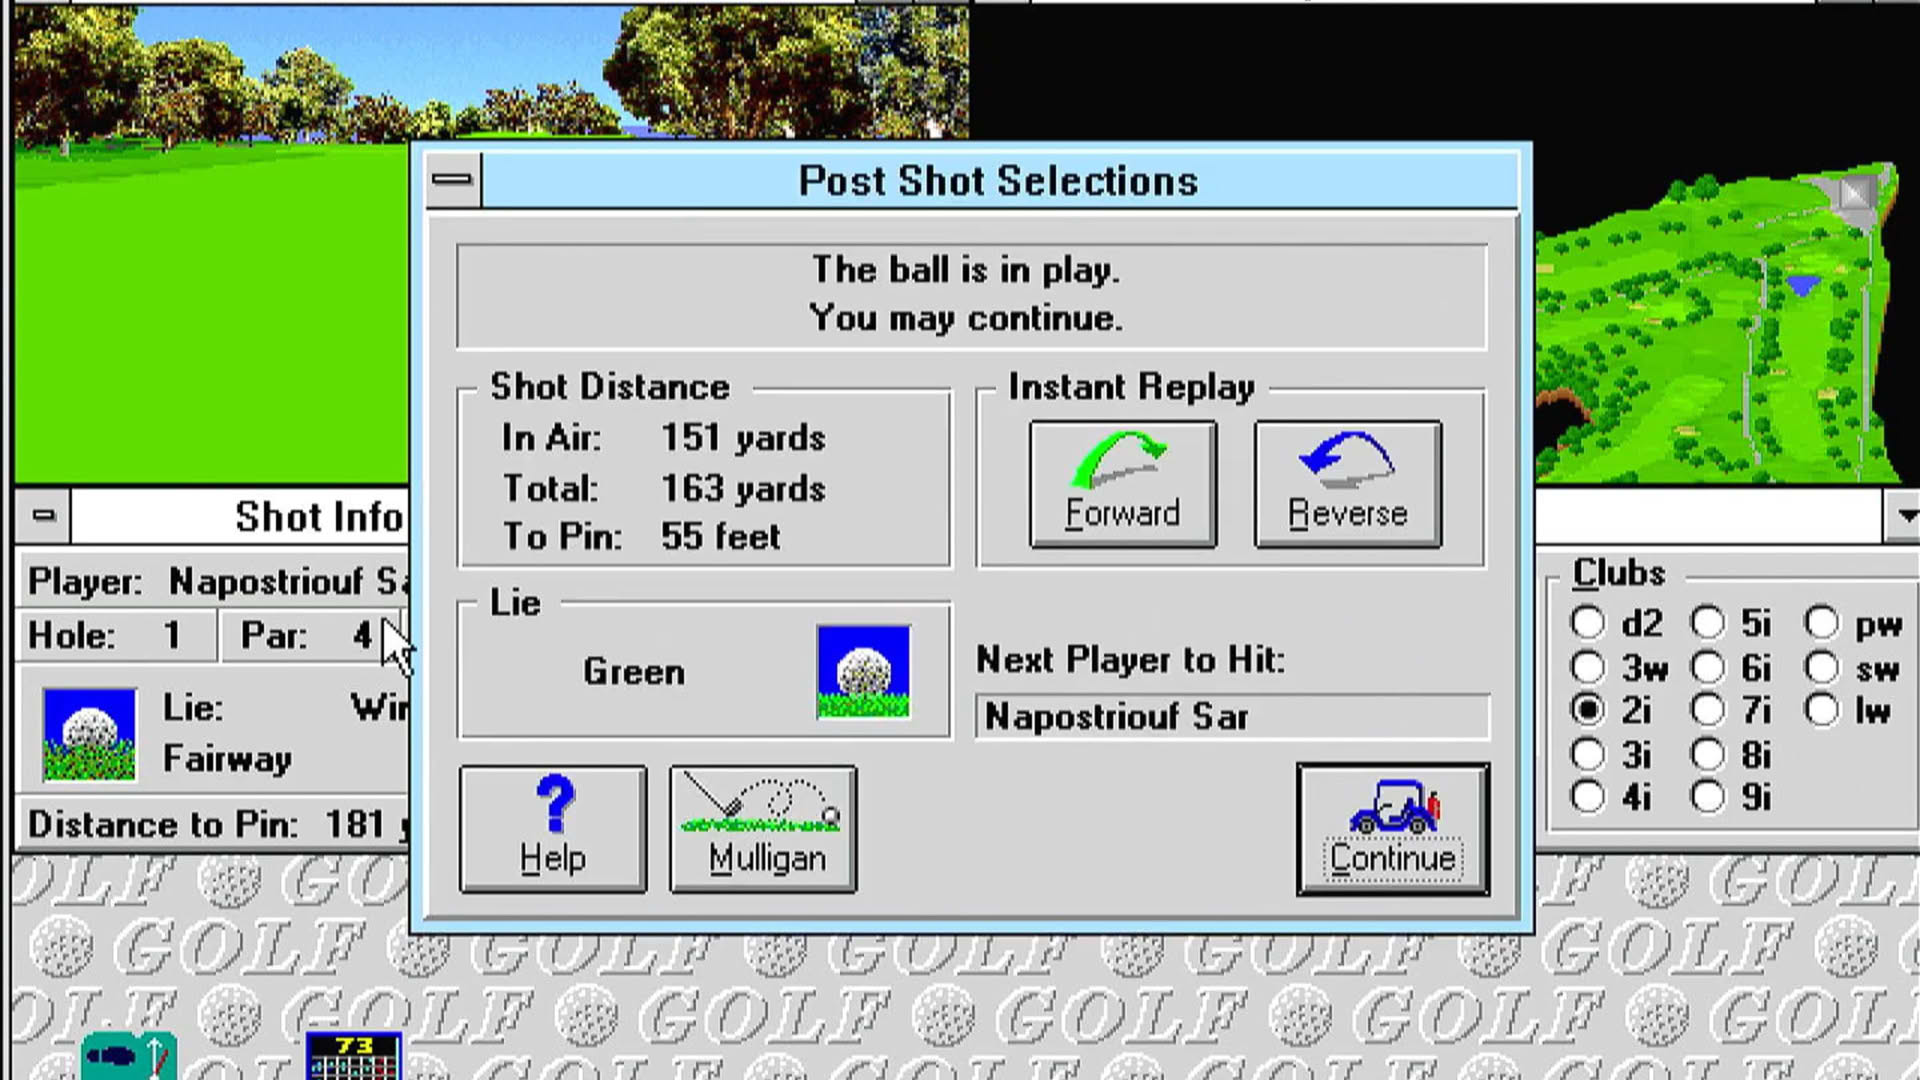Select the 7i iron radio button
The image size is (1920, 1080).
(x=1707, y=710)
